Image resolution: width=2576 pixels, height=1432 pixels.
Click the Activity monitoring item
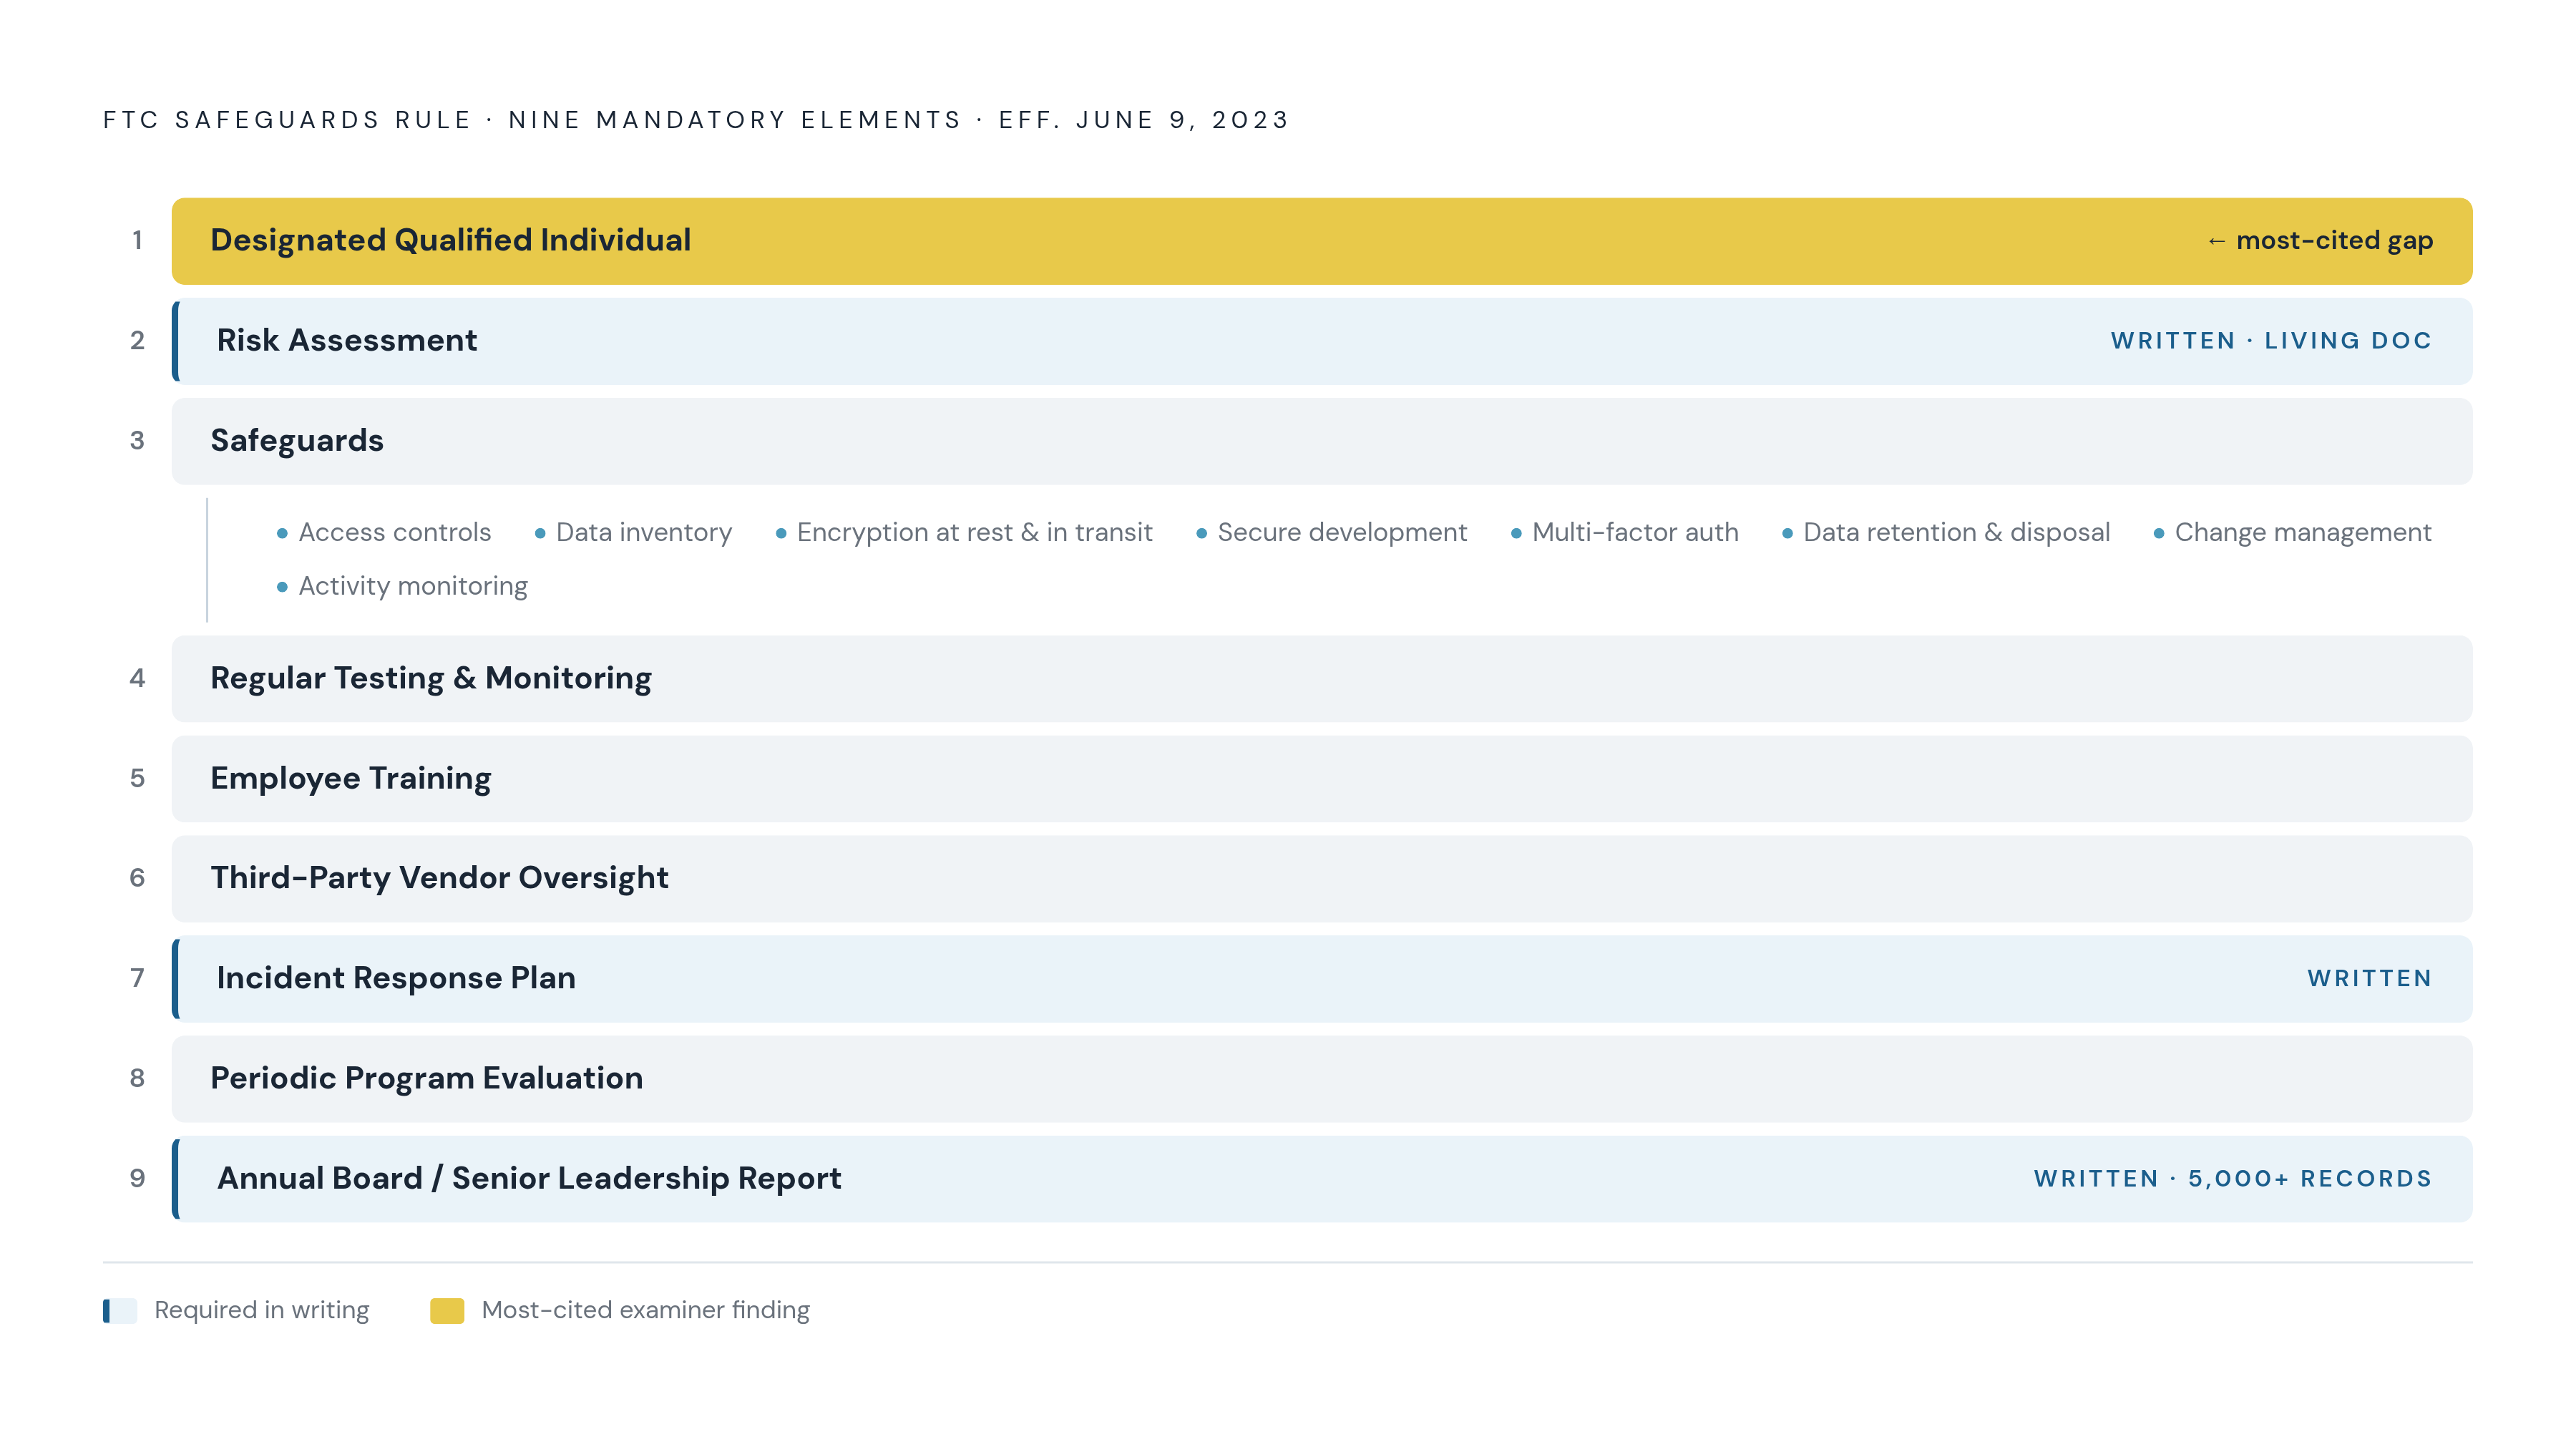click(x=402, y=586)
